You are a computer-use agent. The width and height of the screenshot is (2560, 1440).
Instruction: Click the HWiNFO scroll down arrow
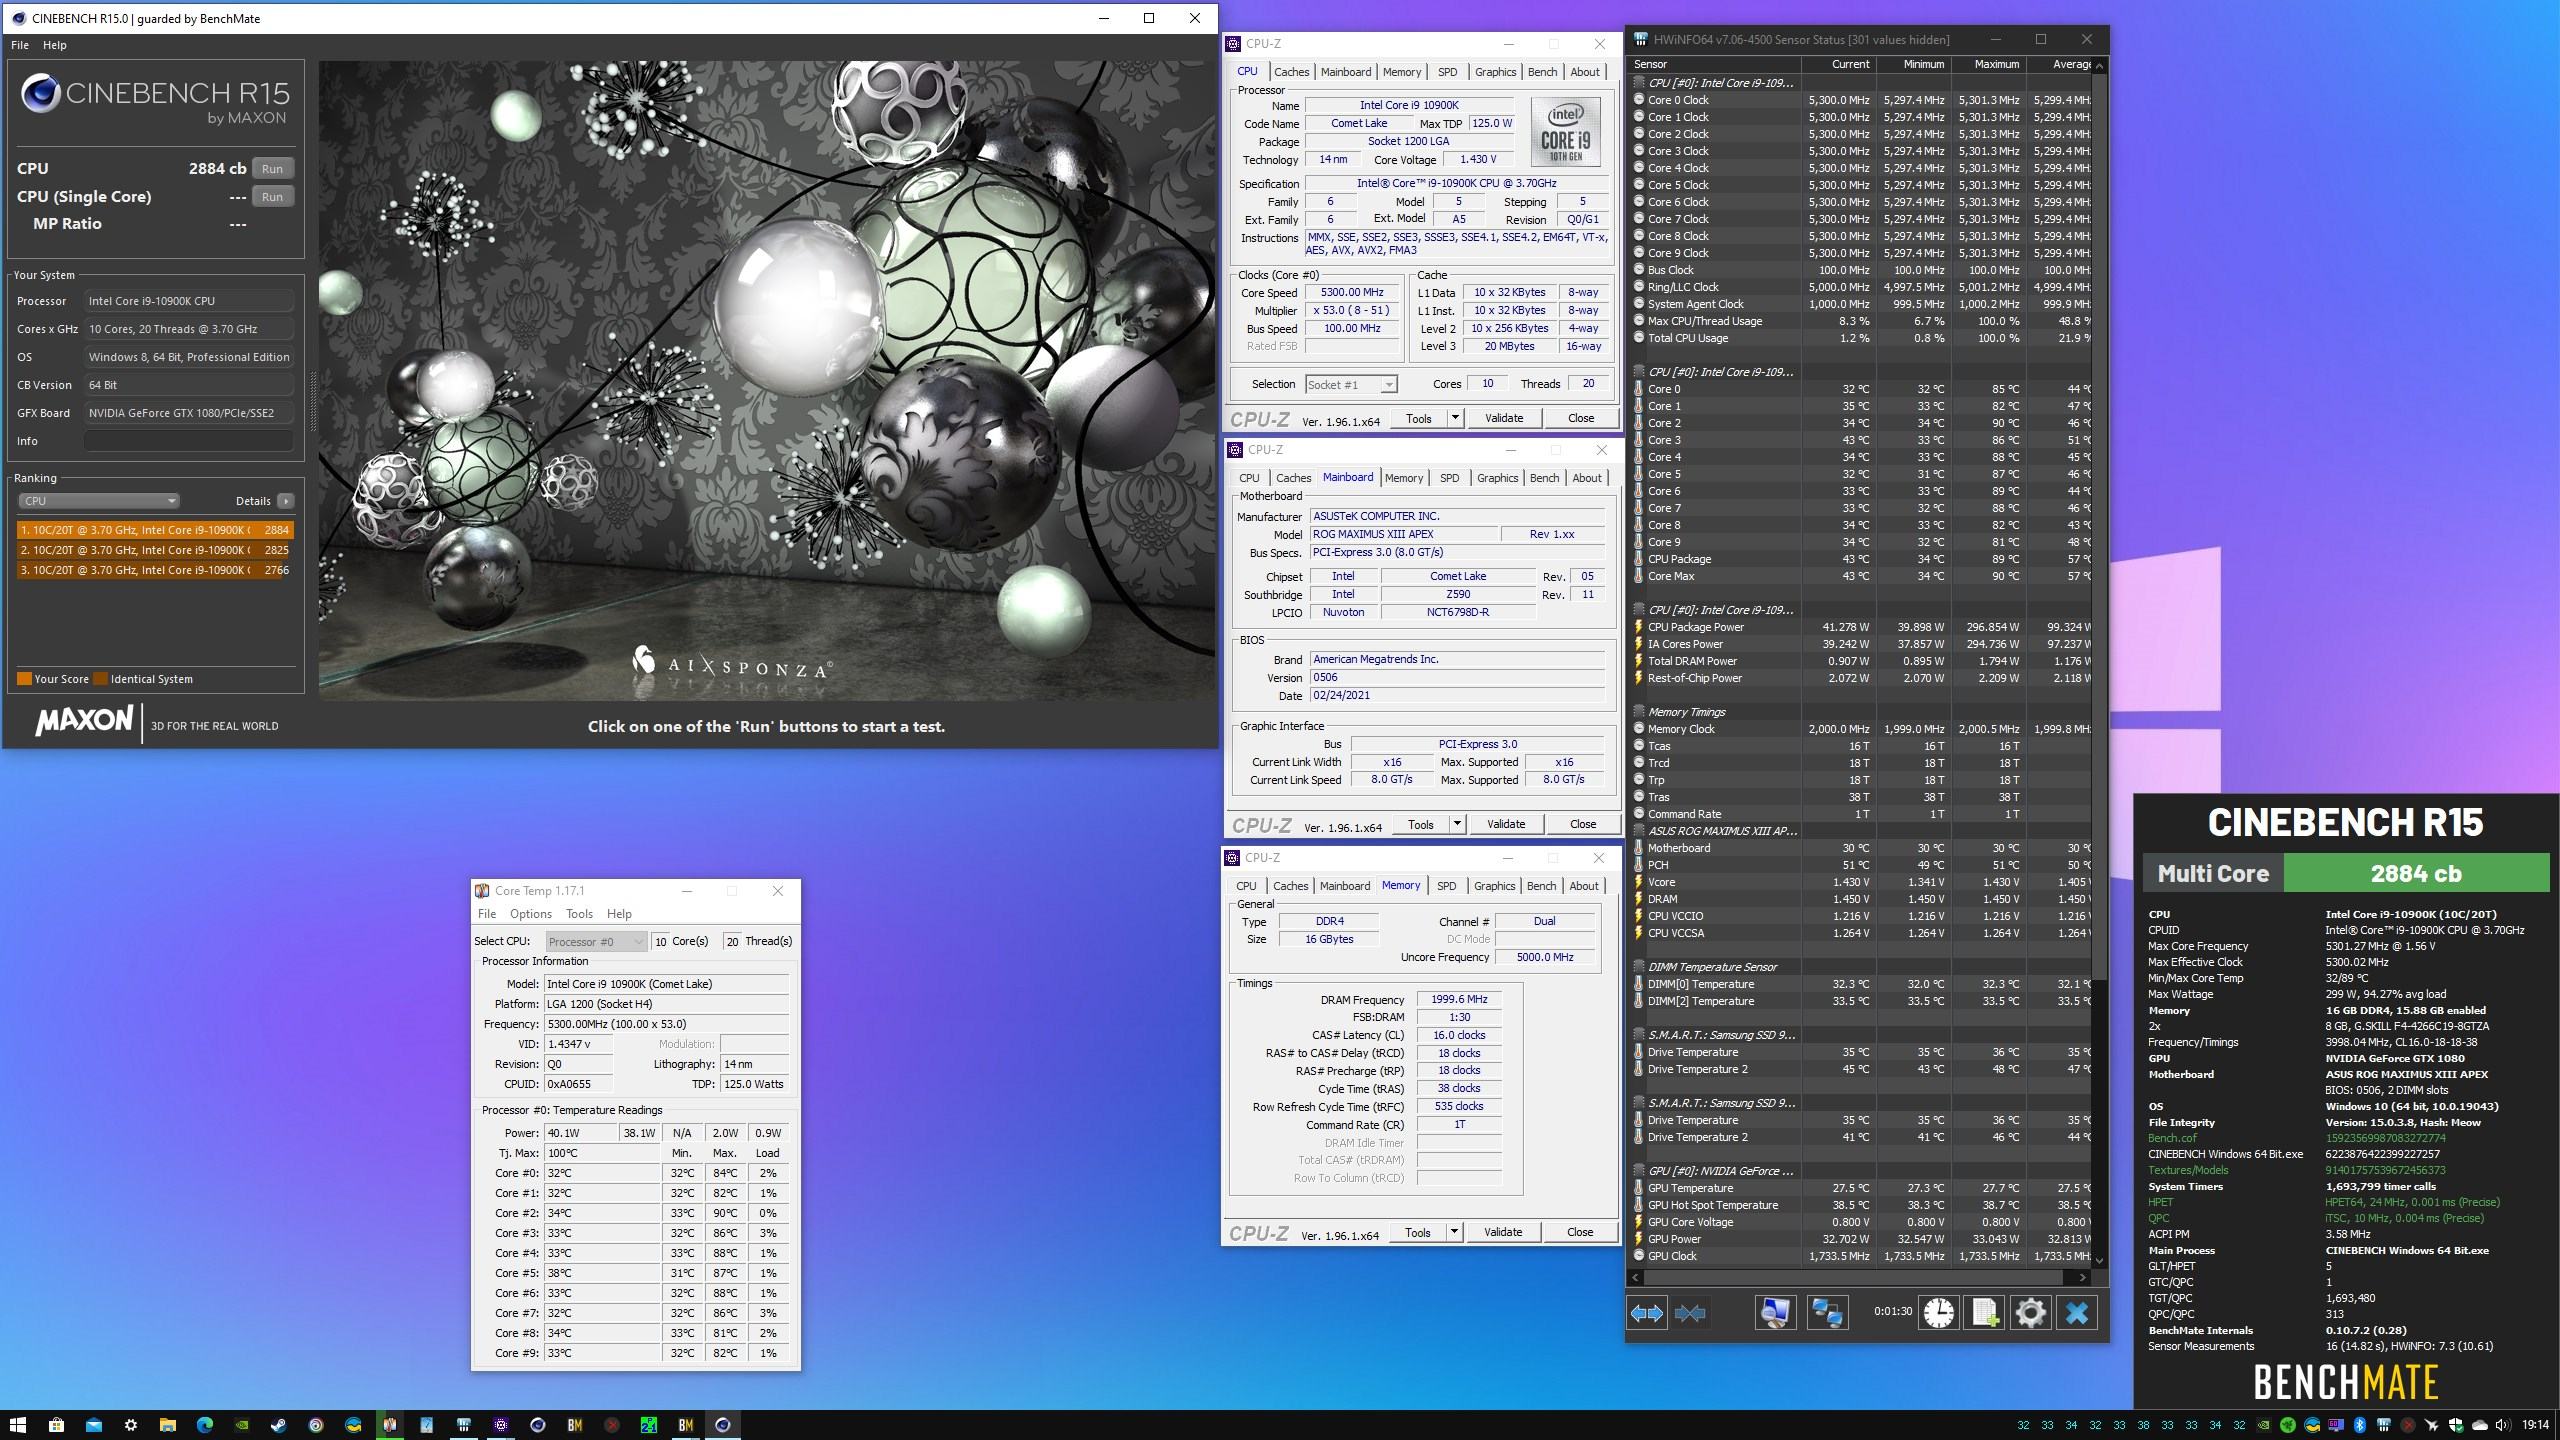[2100, 1260]
